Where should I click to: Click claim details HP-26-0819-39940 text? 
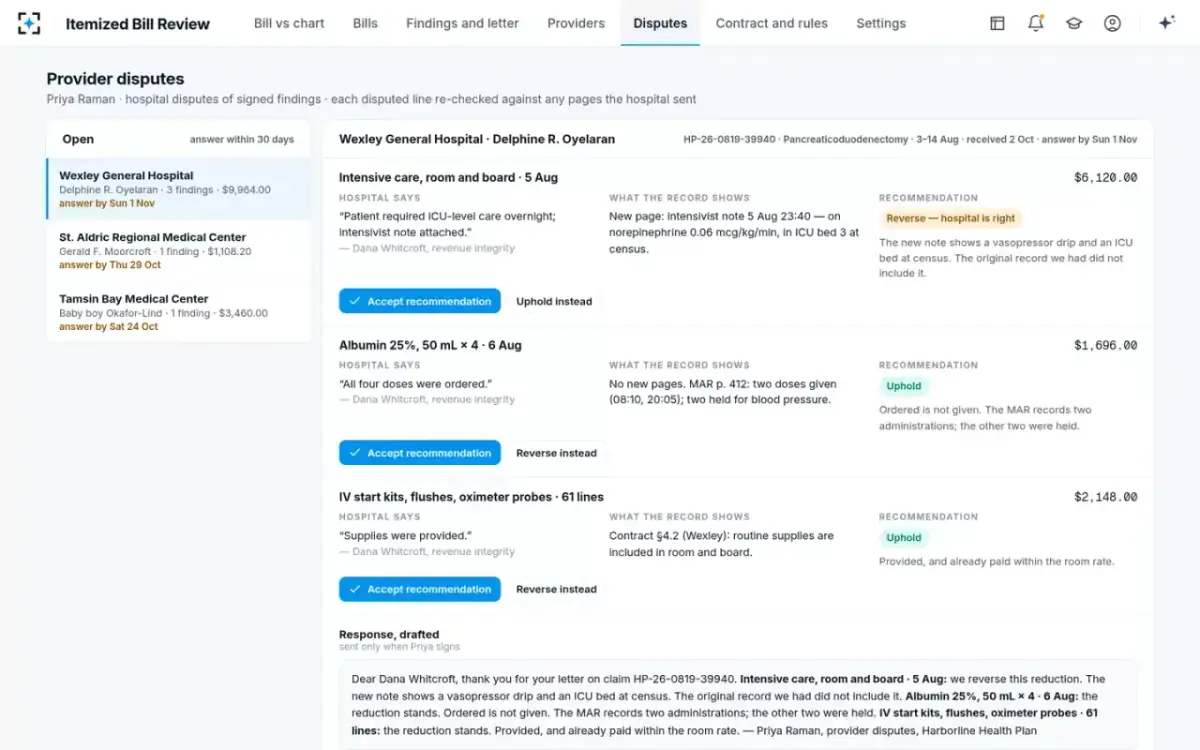point(910,140)
